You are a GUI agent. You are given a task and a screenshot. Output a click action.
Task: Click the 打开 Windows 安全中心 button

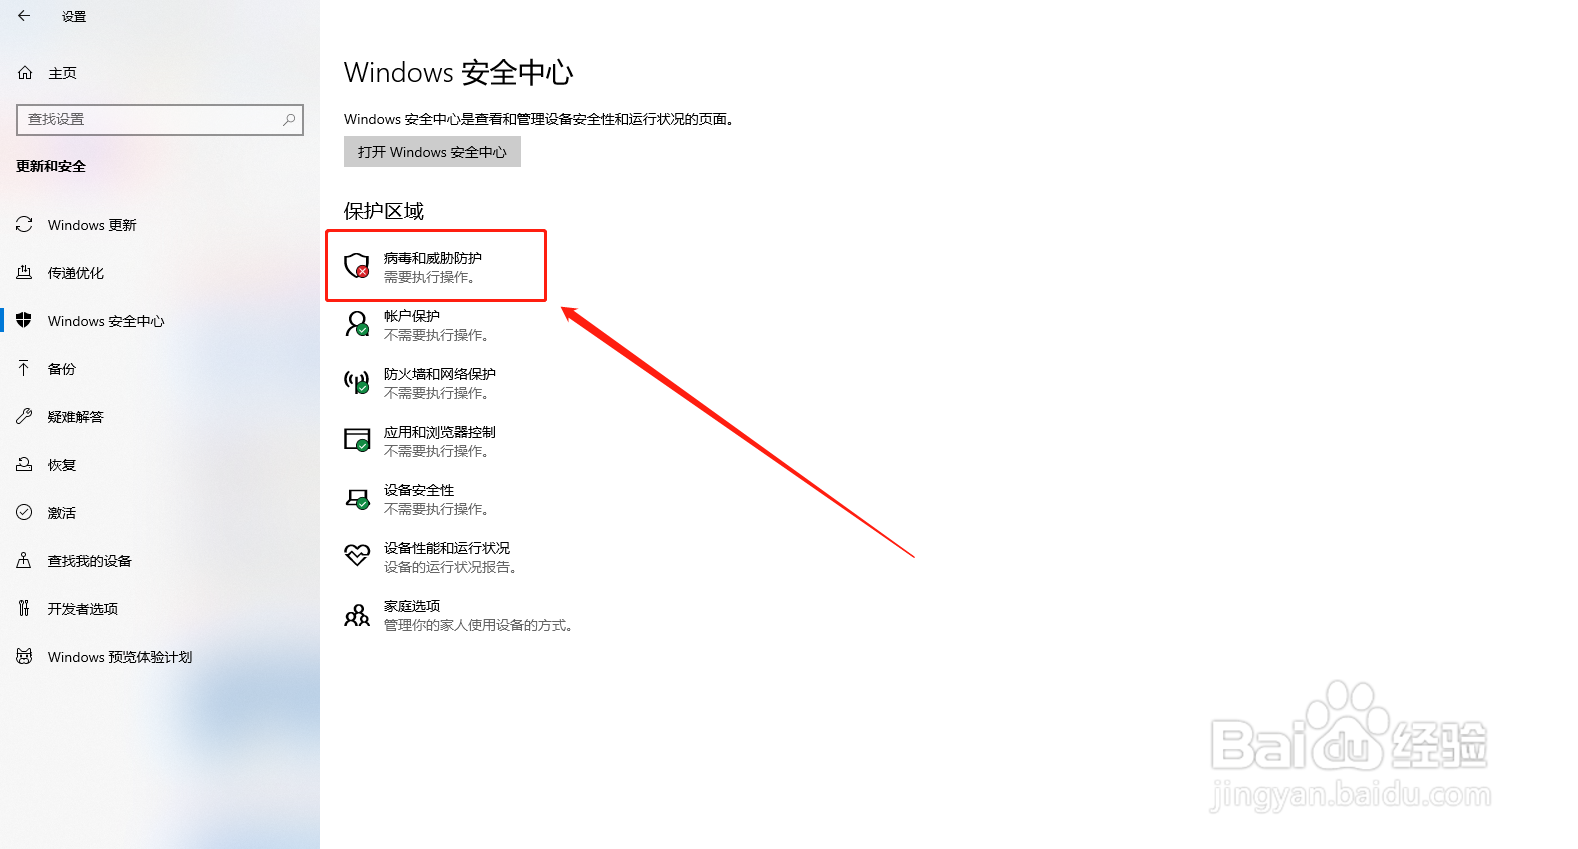point(432,152)
